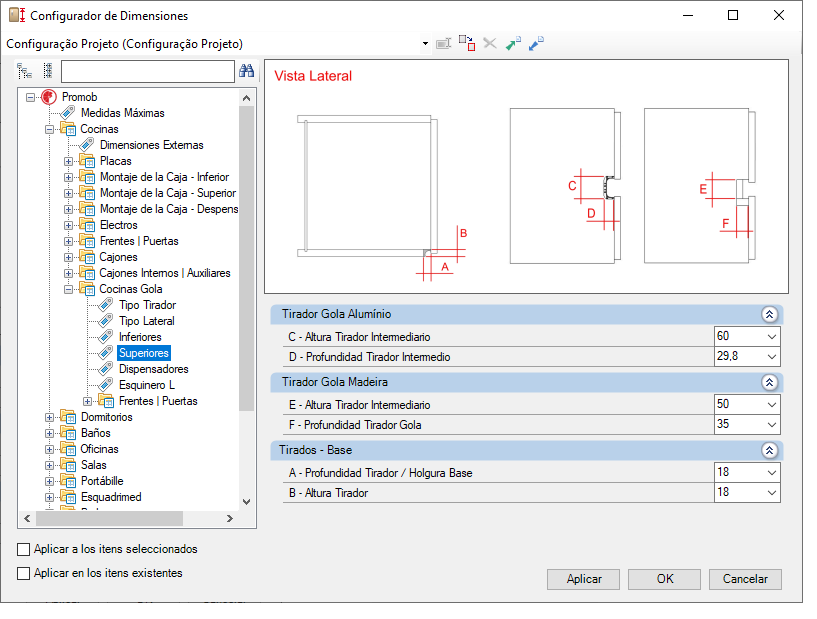Click the Placas folder icon
817x619 pixels.
(x=87, y=161)
